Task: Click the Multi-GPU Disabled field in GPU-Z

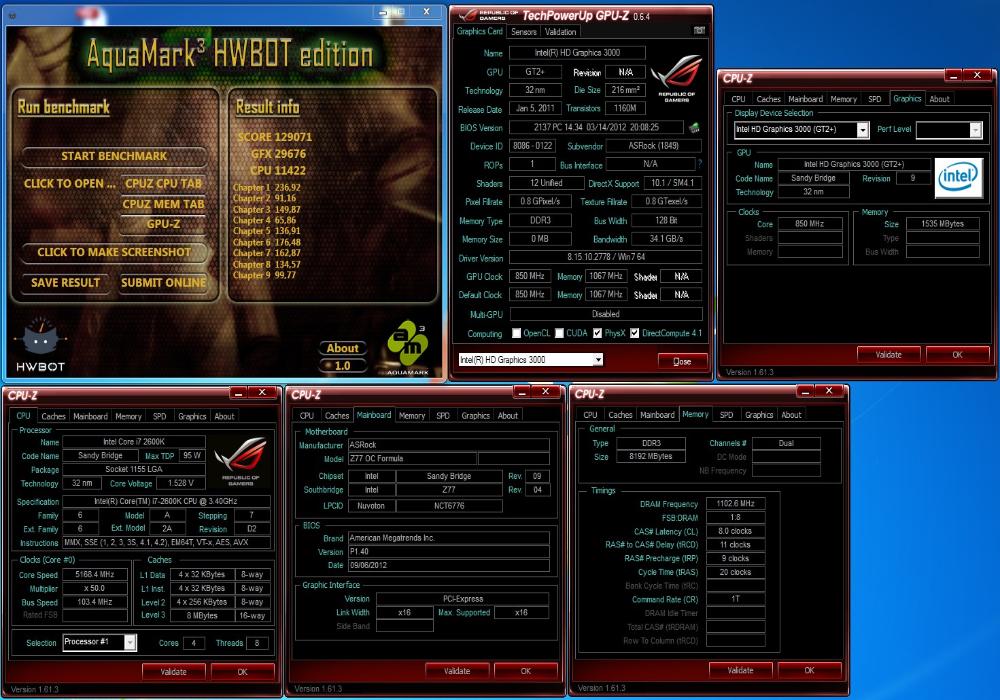Action: [x=606, y=314]
